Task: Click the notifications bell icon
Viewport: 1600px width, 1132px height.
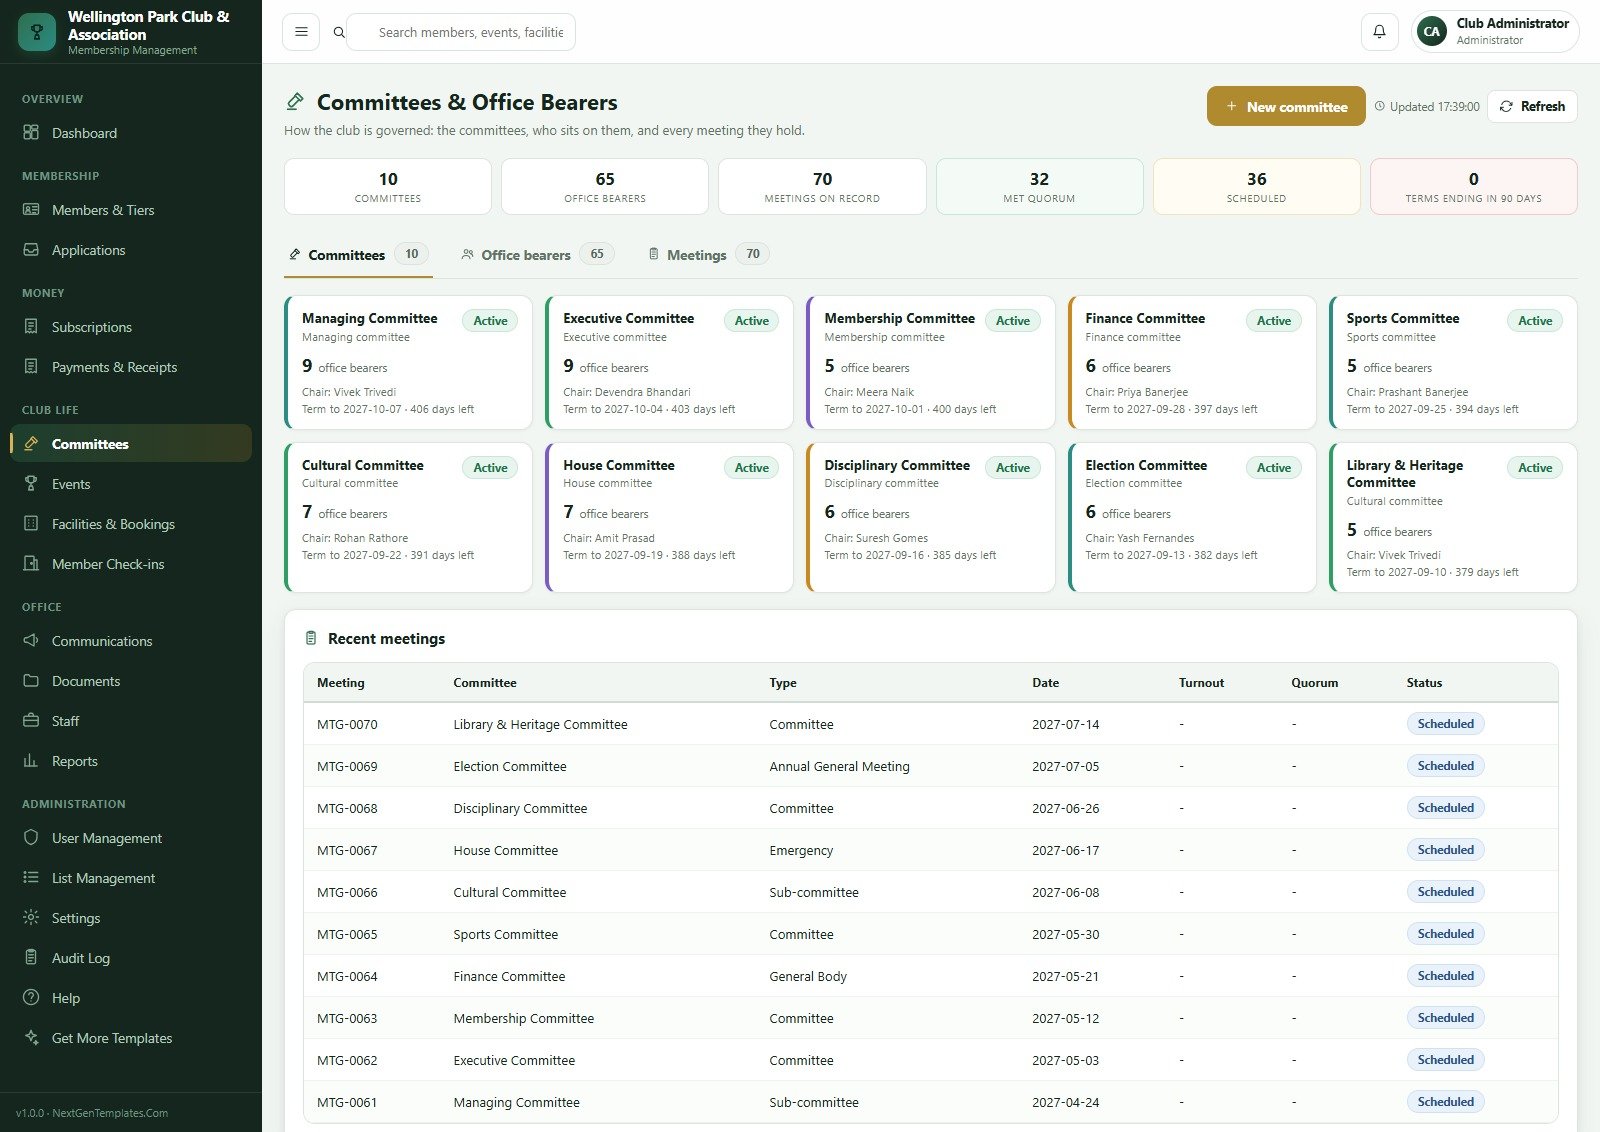Action: point(1379,32)
